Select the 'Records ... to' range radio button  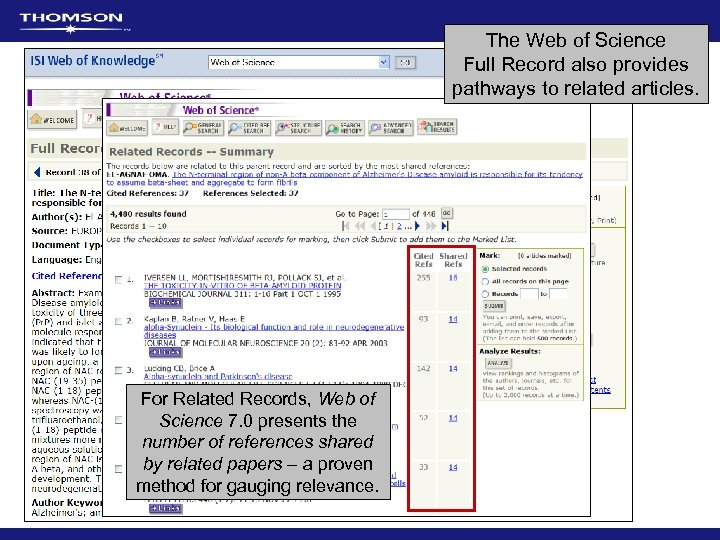pyautogui.click(x=485, y=294)
